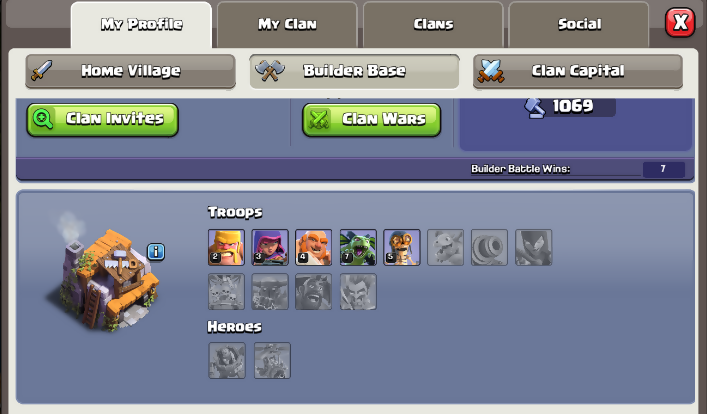
Task: Select the Builder Base view
Action: point(354,71)
